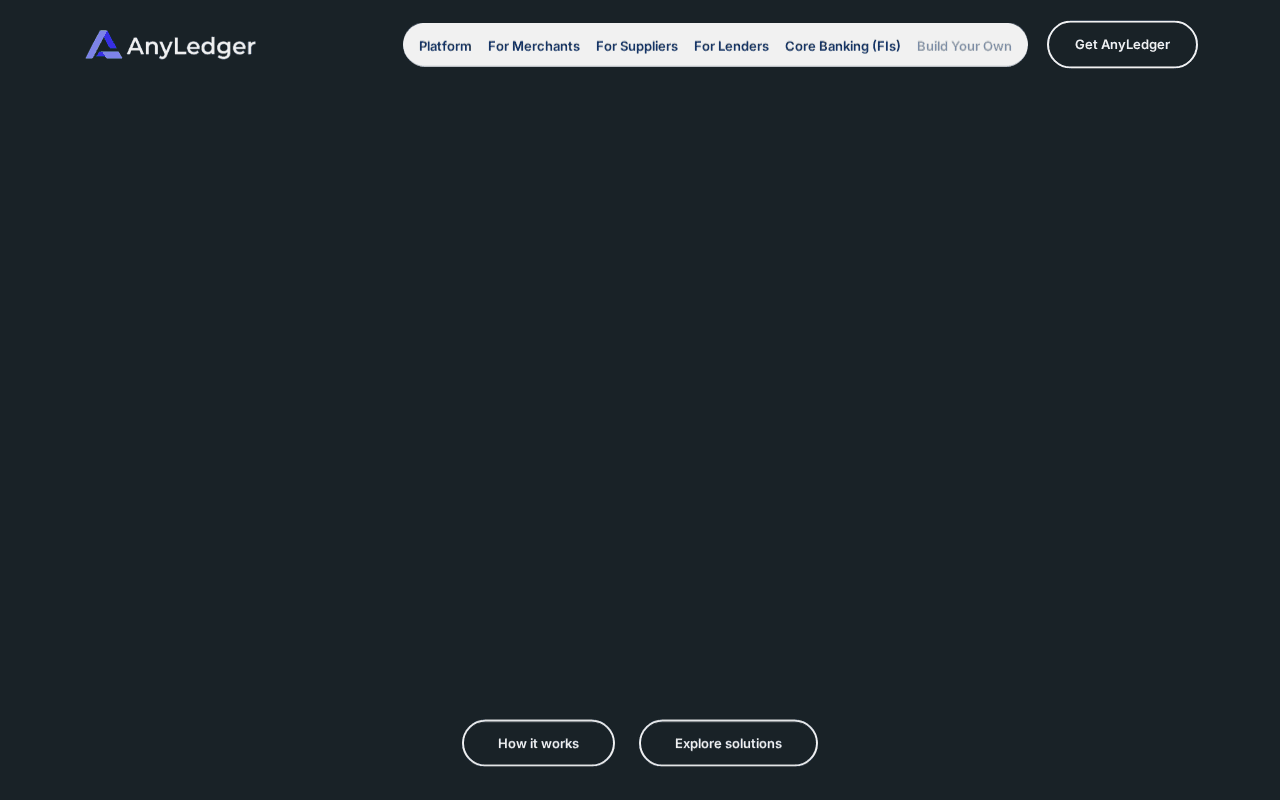
Task: Click the Explore solutions button
Action: click(728, 743)
